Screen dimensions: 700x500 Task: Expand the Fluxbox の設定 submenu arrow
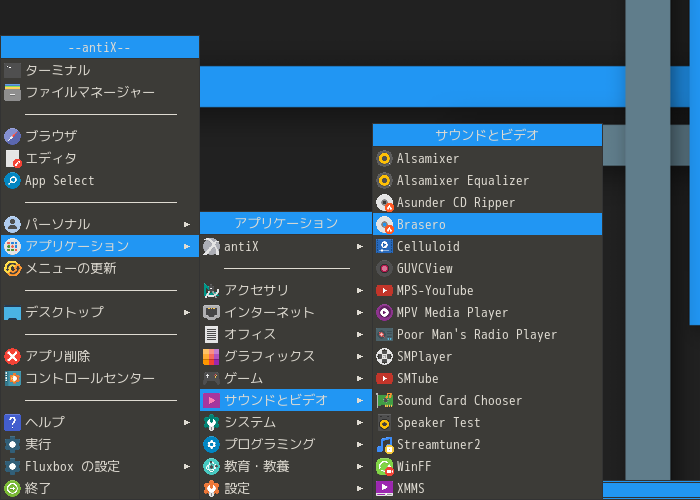click(187, 466)
